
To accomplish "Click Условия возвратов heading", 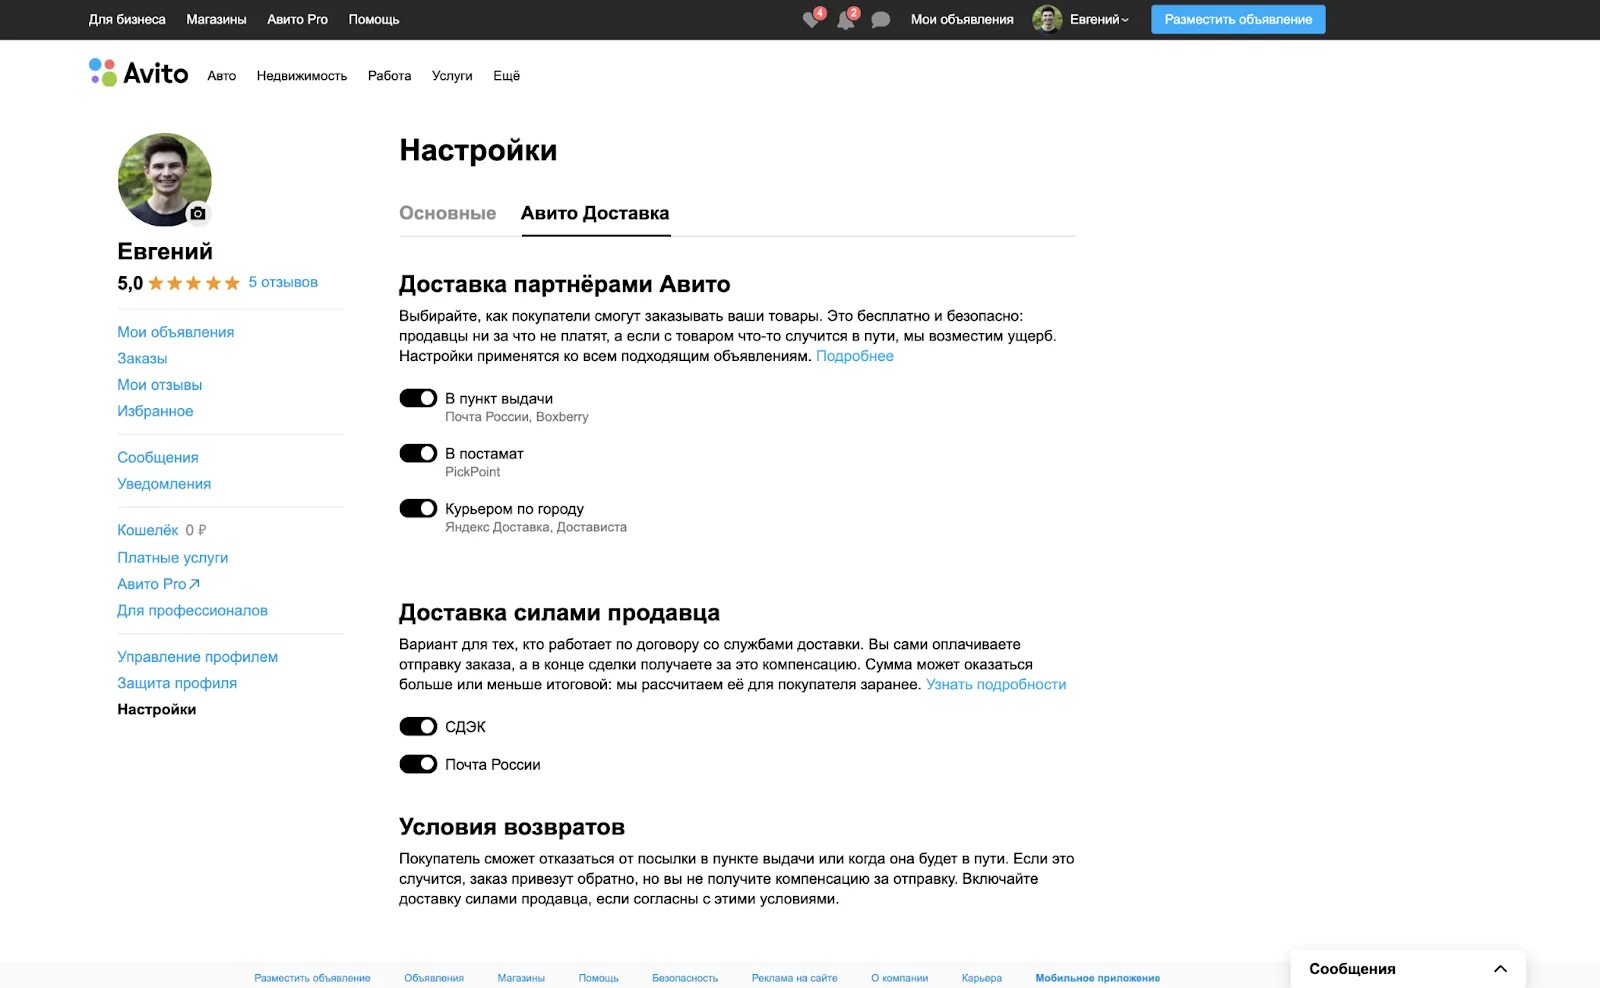I will [x=512, y=827].
